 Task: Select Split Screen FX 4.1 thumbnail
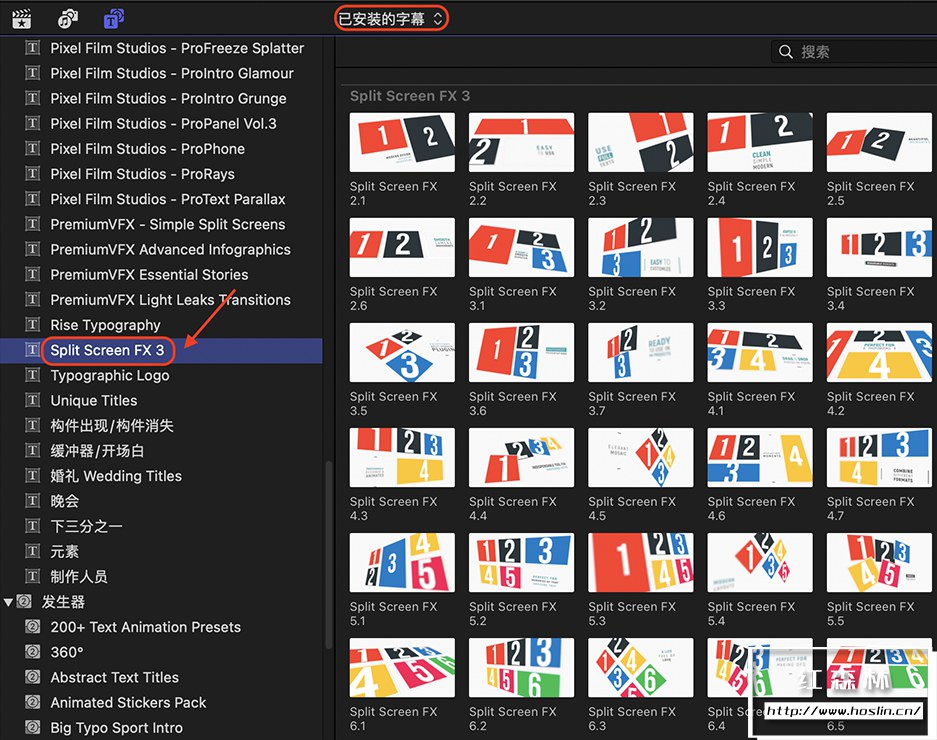(x=760, y=353)
